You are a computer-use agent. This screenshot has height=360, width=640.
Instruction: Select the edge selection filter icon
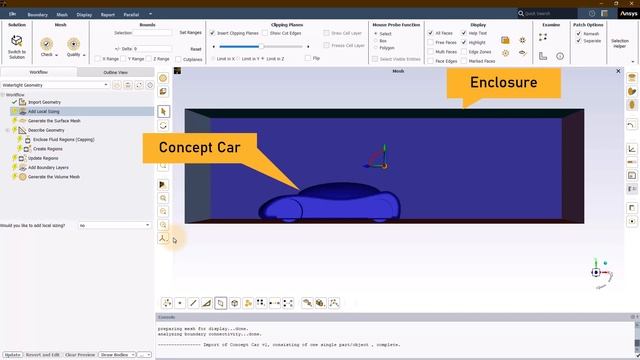pos(193,303)
